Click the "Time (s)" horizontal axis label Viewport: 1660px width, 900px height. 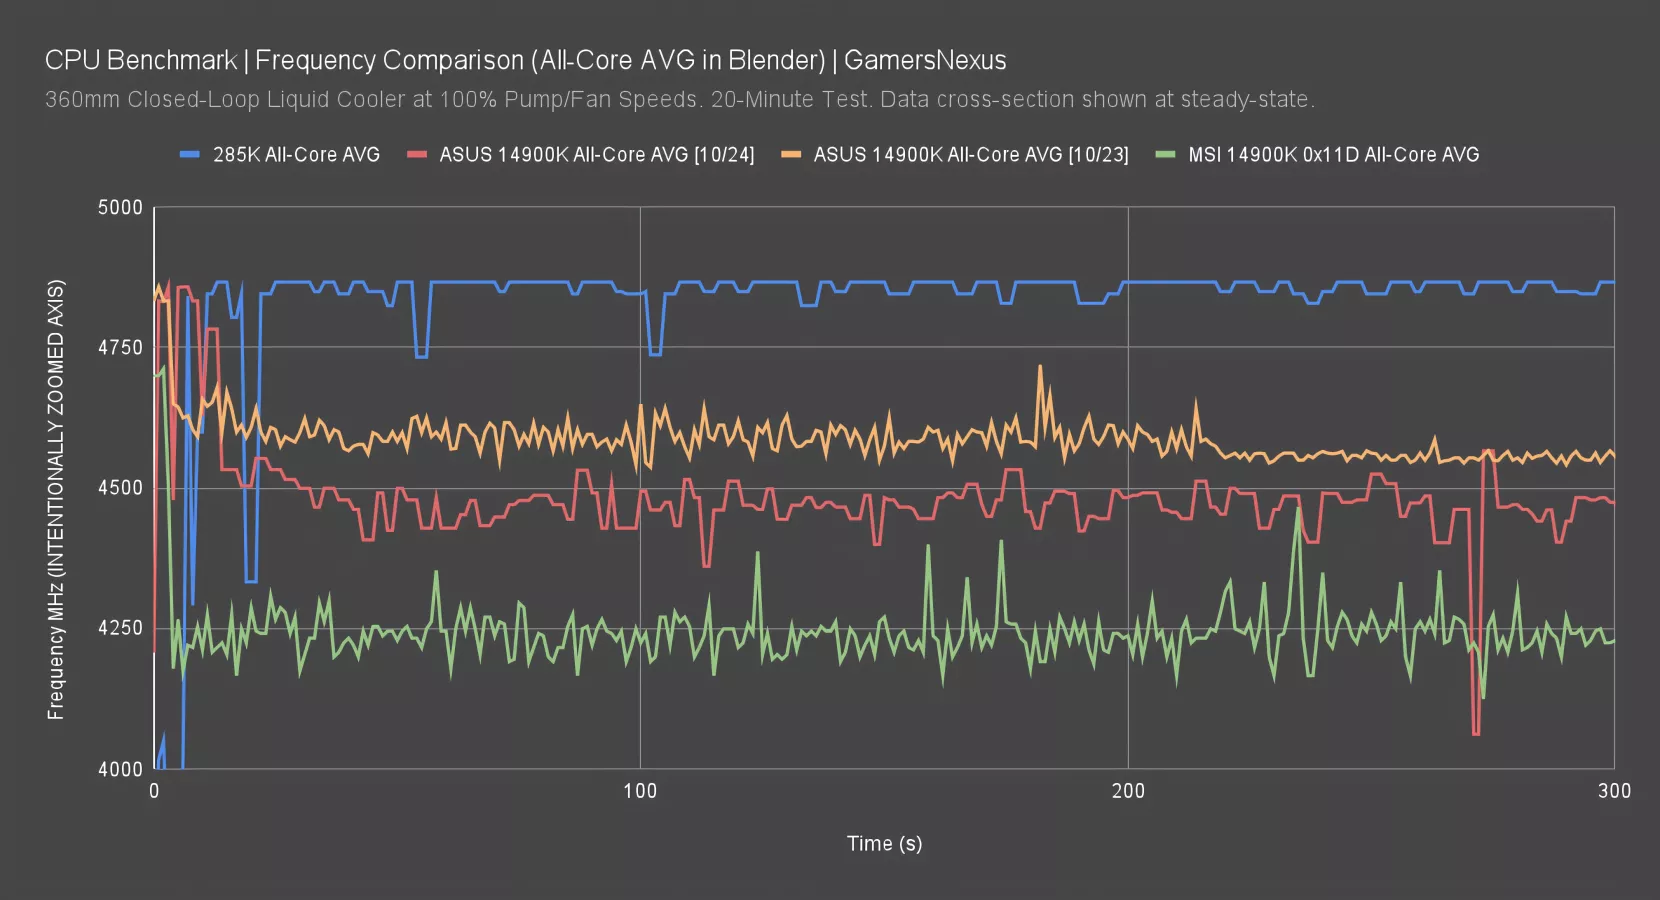click(x=884, y=843)
